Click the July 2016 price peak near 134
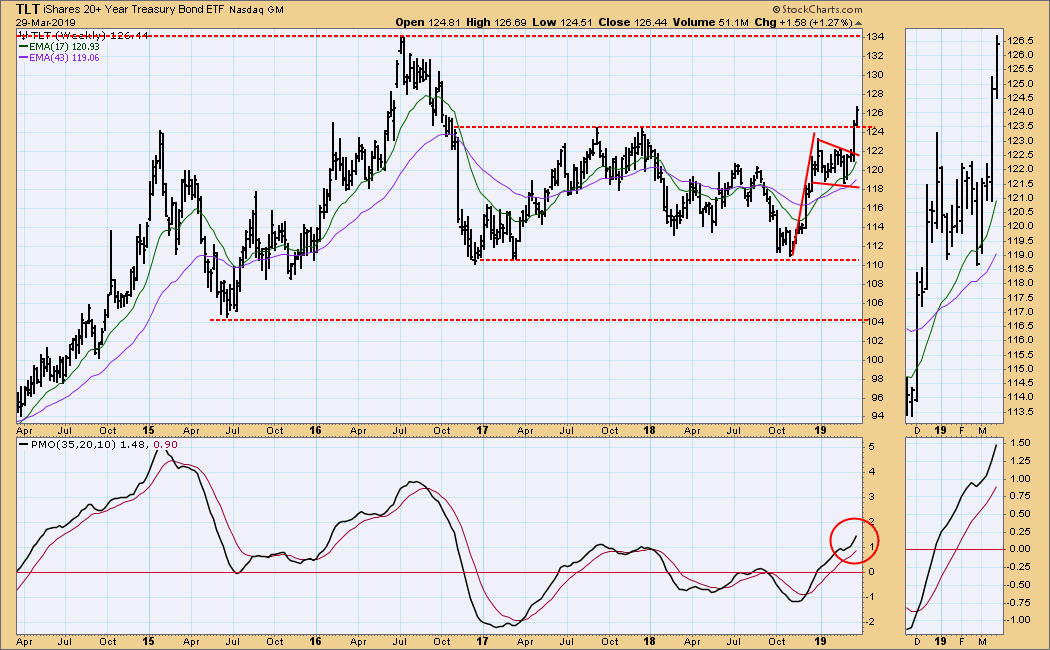Screen dimensions: 1050x650 click(402, 40)
